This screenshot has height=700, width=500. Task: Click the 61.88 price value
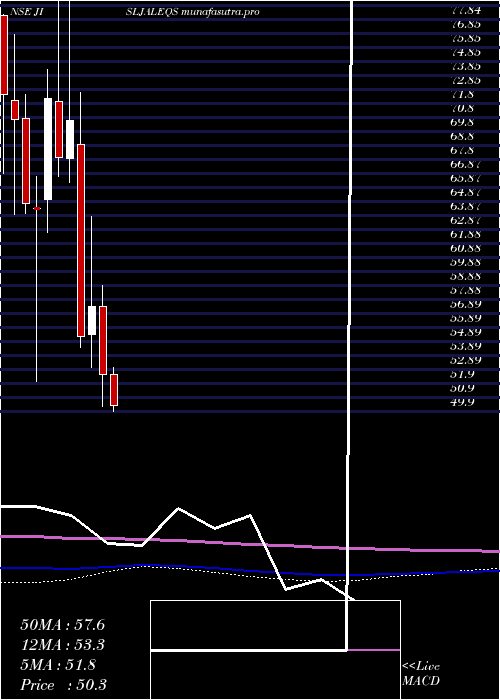tap(465, 234)
